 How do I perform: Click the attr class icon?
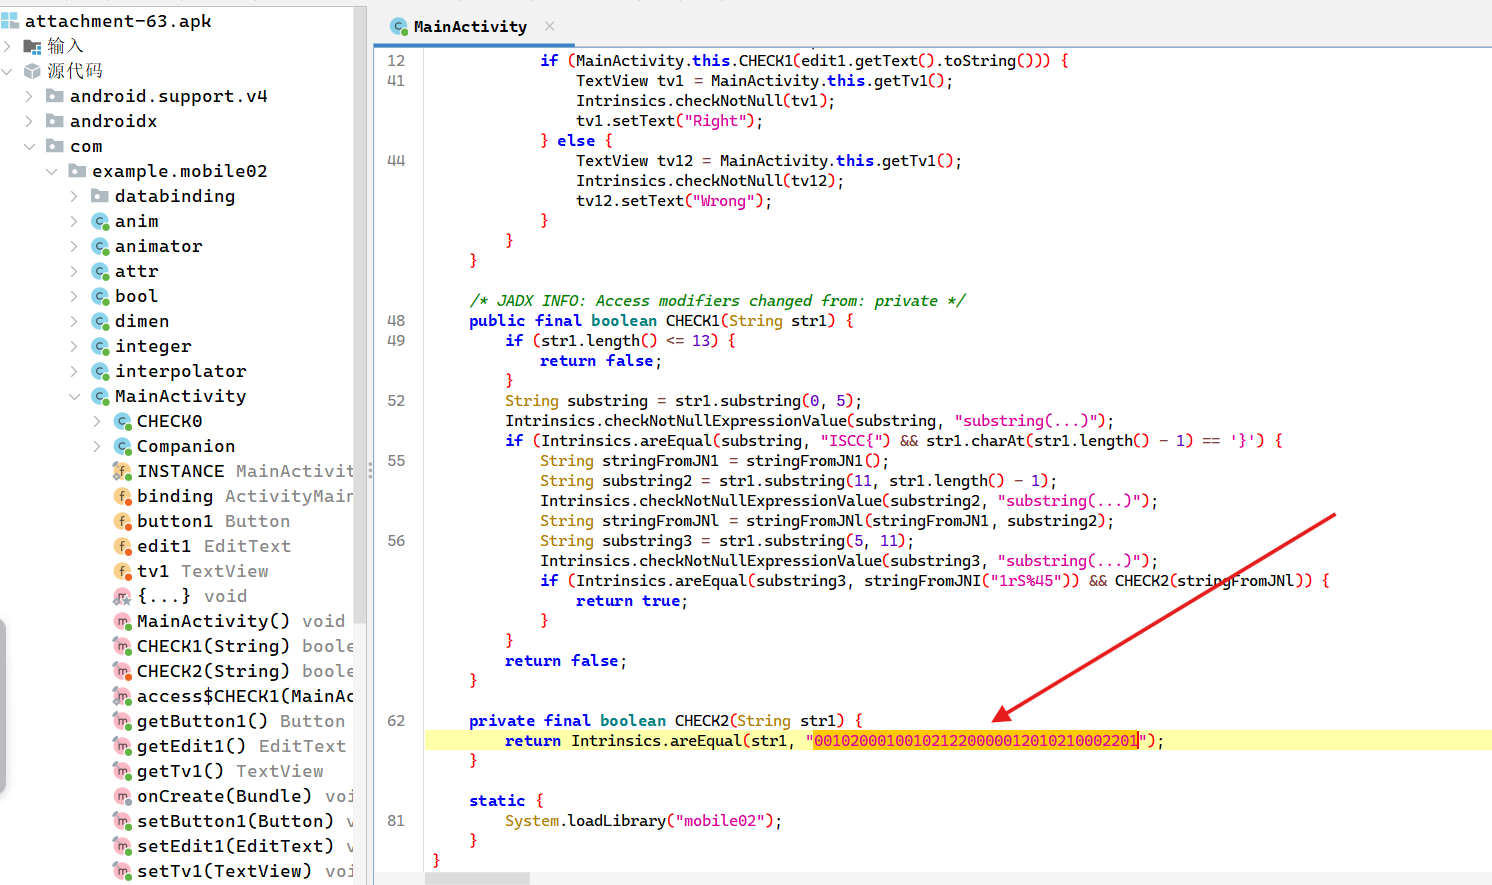pos(100,271)
